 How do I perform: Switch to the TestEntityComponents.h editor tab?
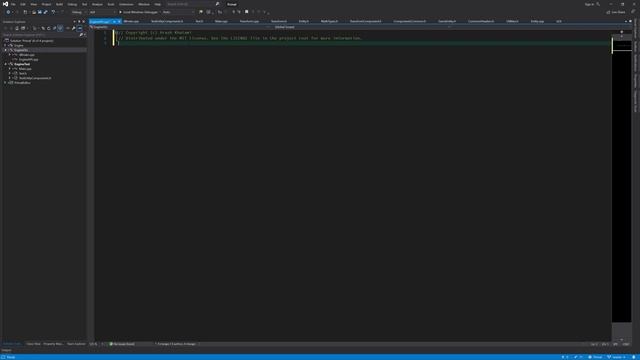[167, 21]
